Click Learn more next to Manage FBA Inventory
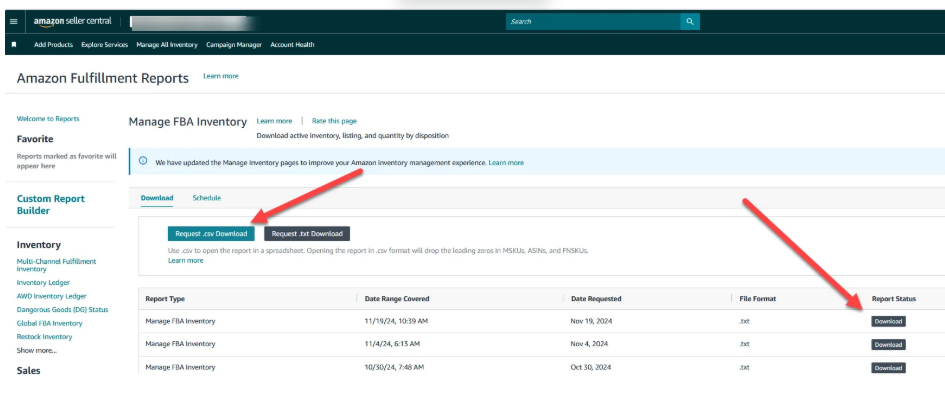The image size is (945, 403). (x=274, y=121)
